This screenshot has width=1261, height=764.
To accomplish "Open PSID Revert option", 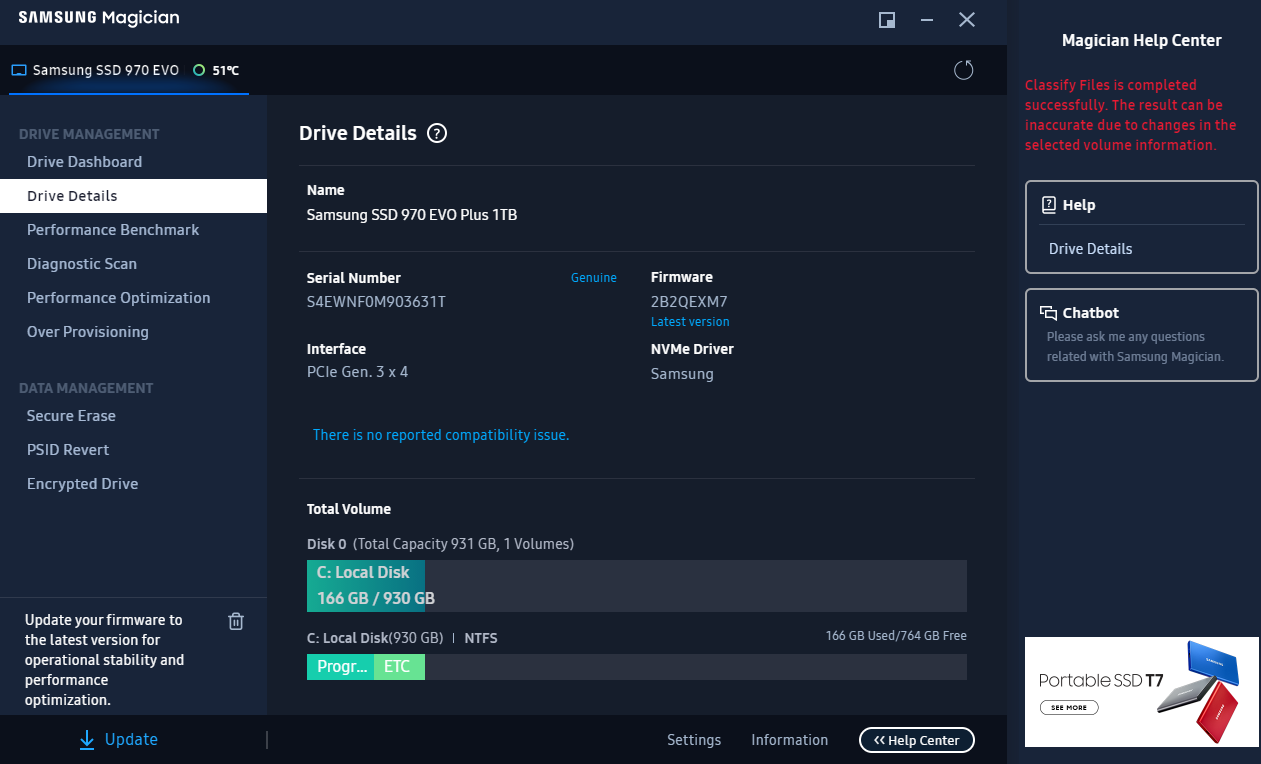I will (68, 450).
